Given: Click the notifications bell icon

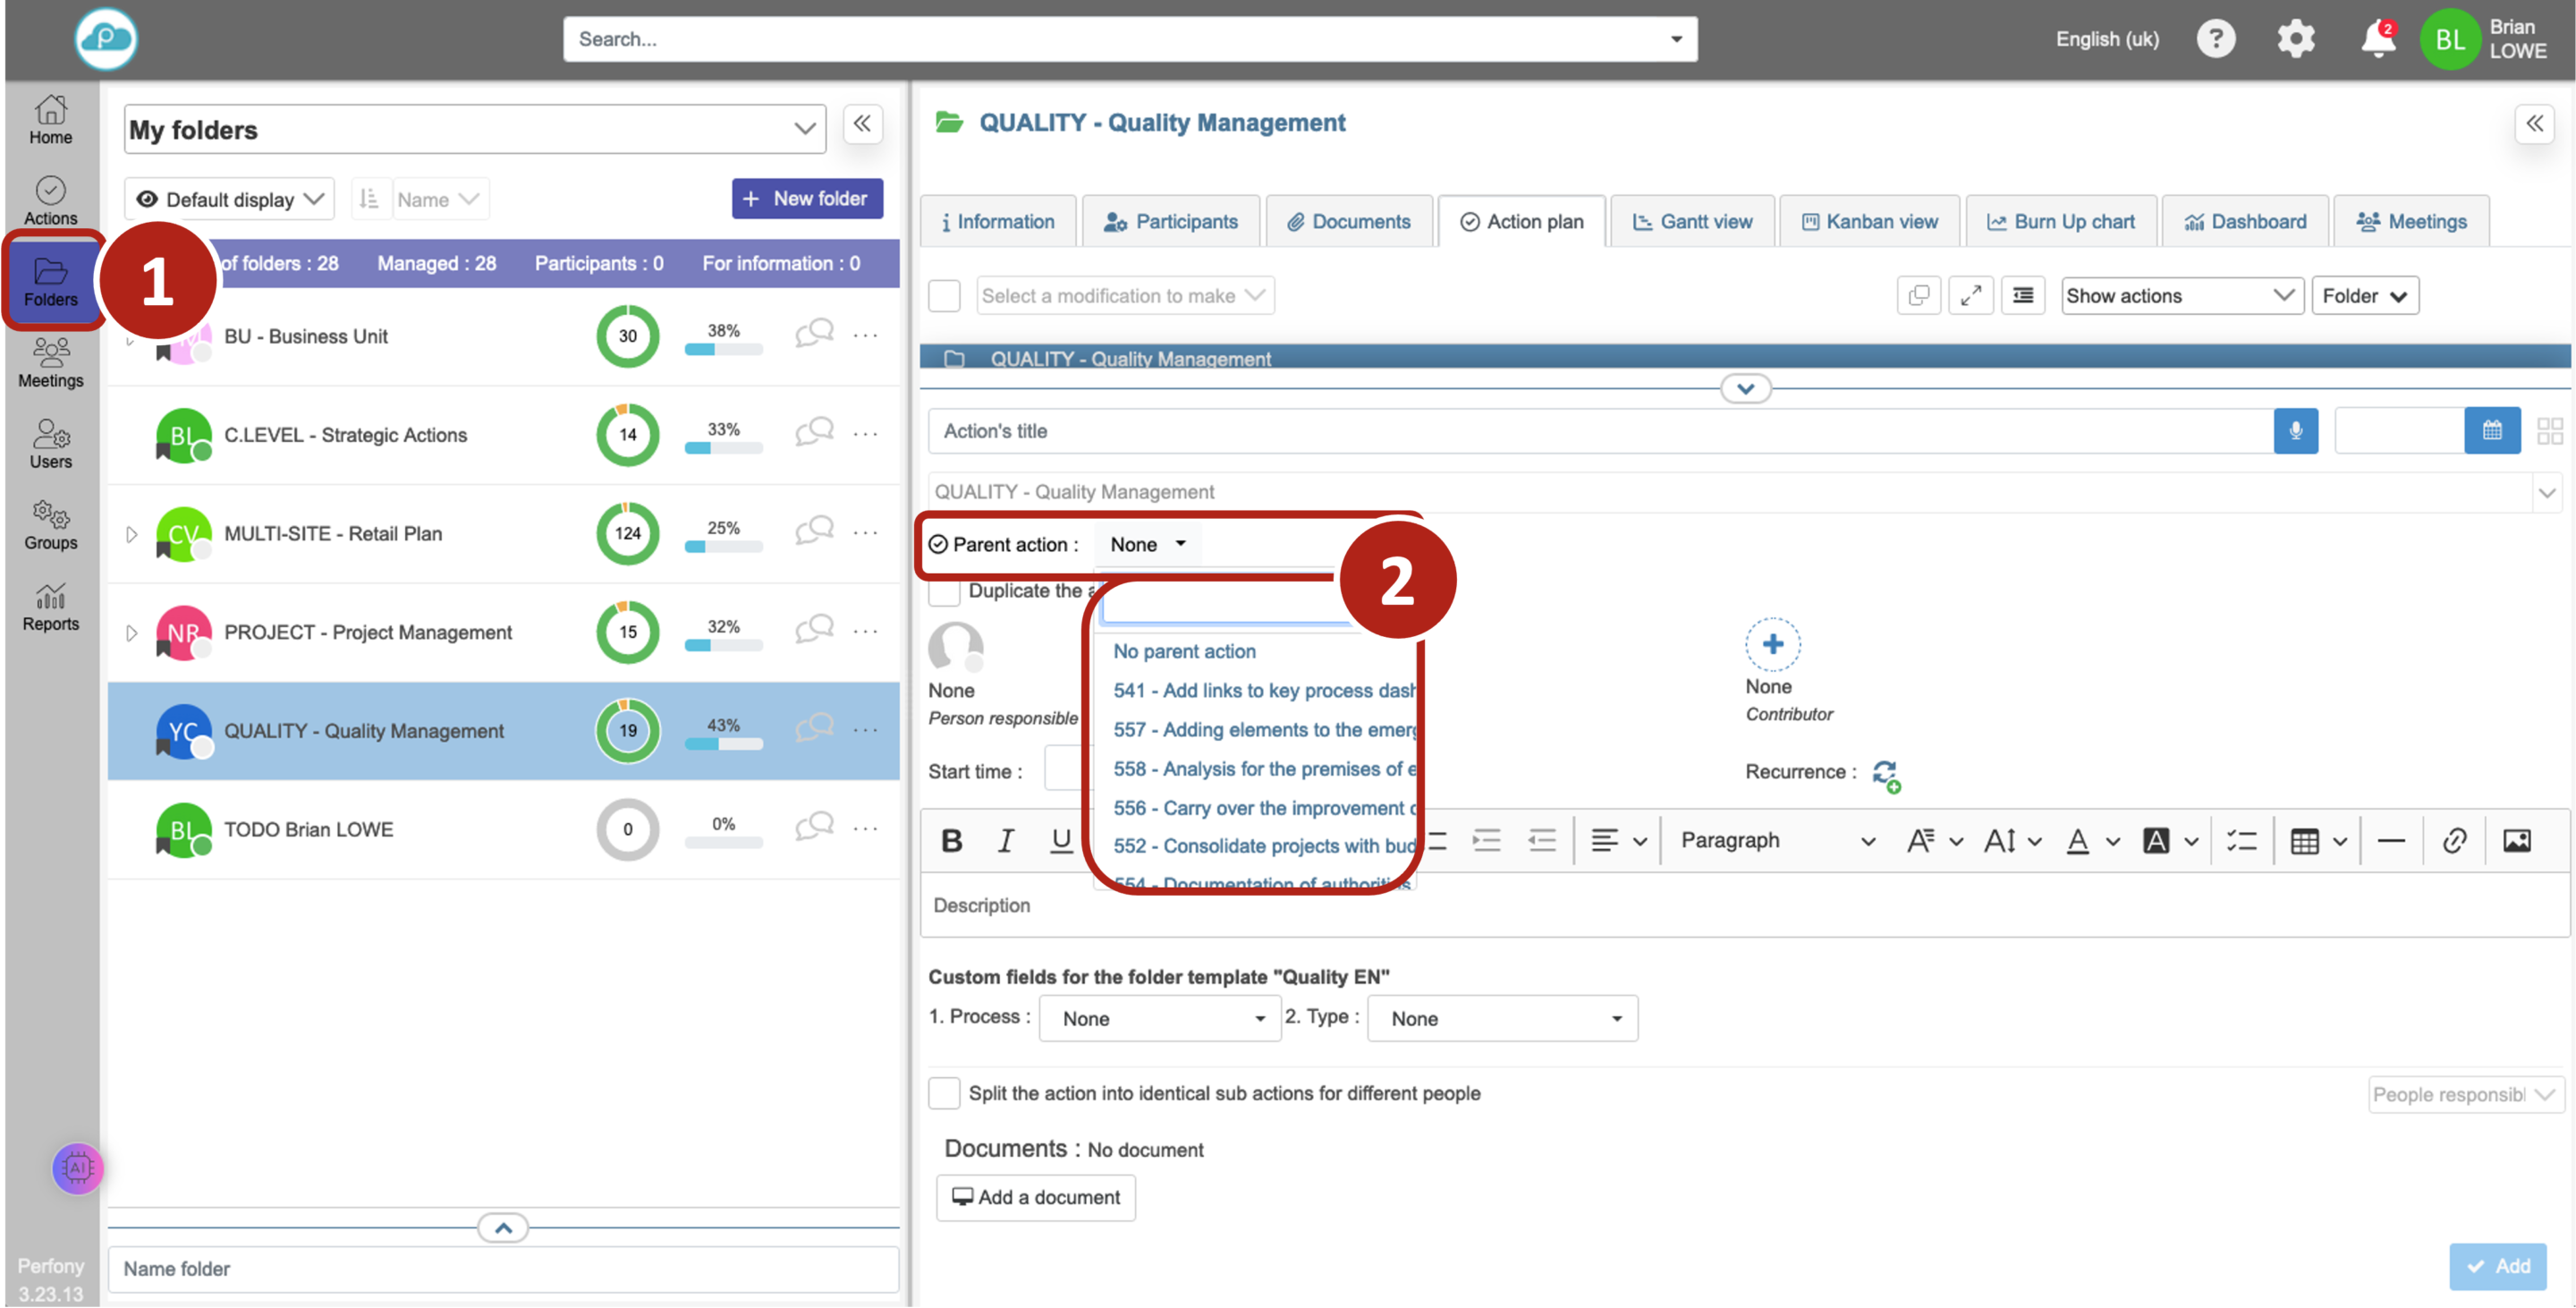Looking at the screenshot, I should coord(2377,40).
